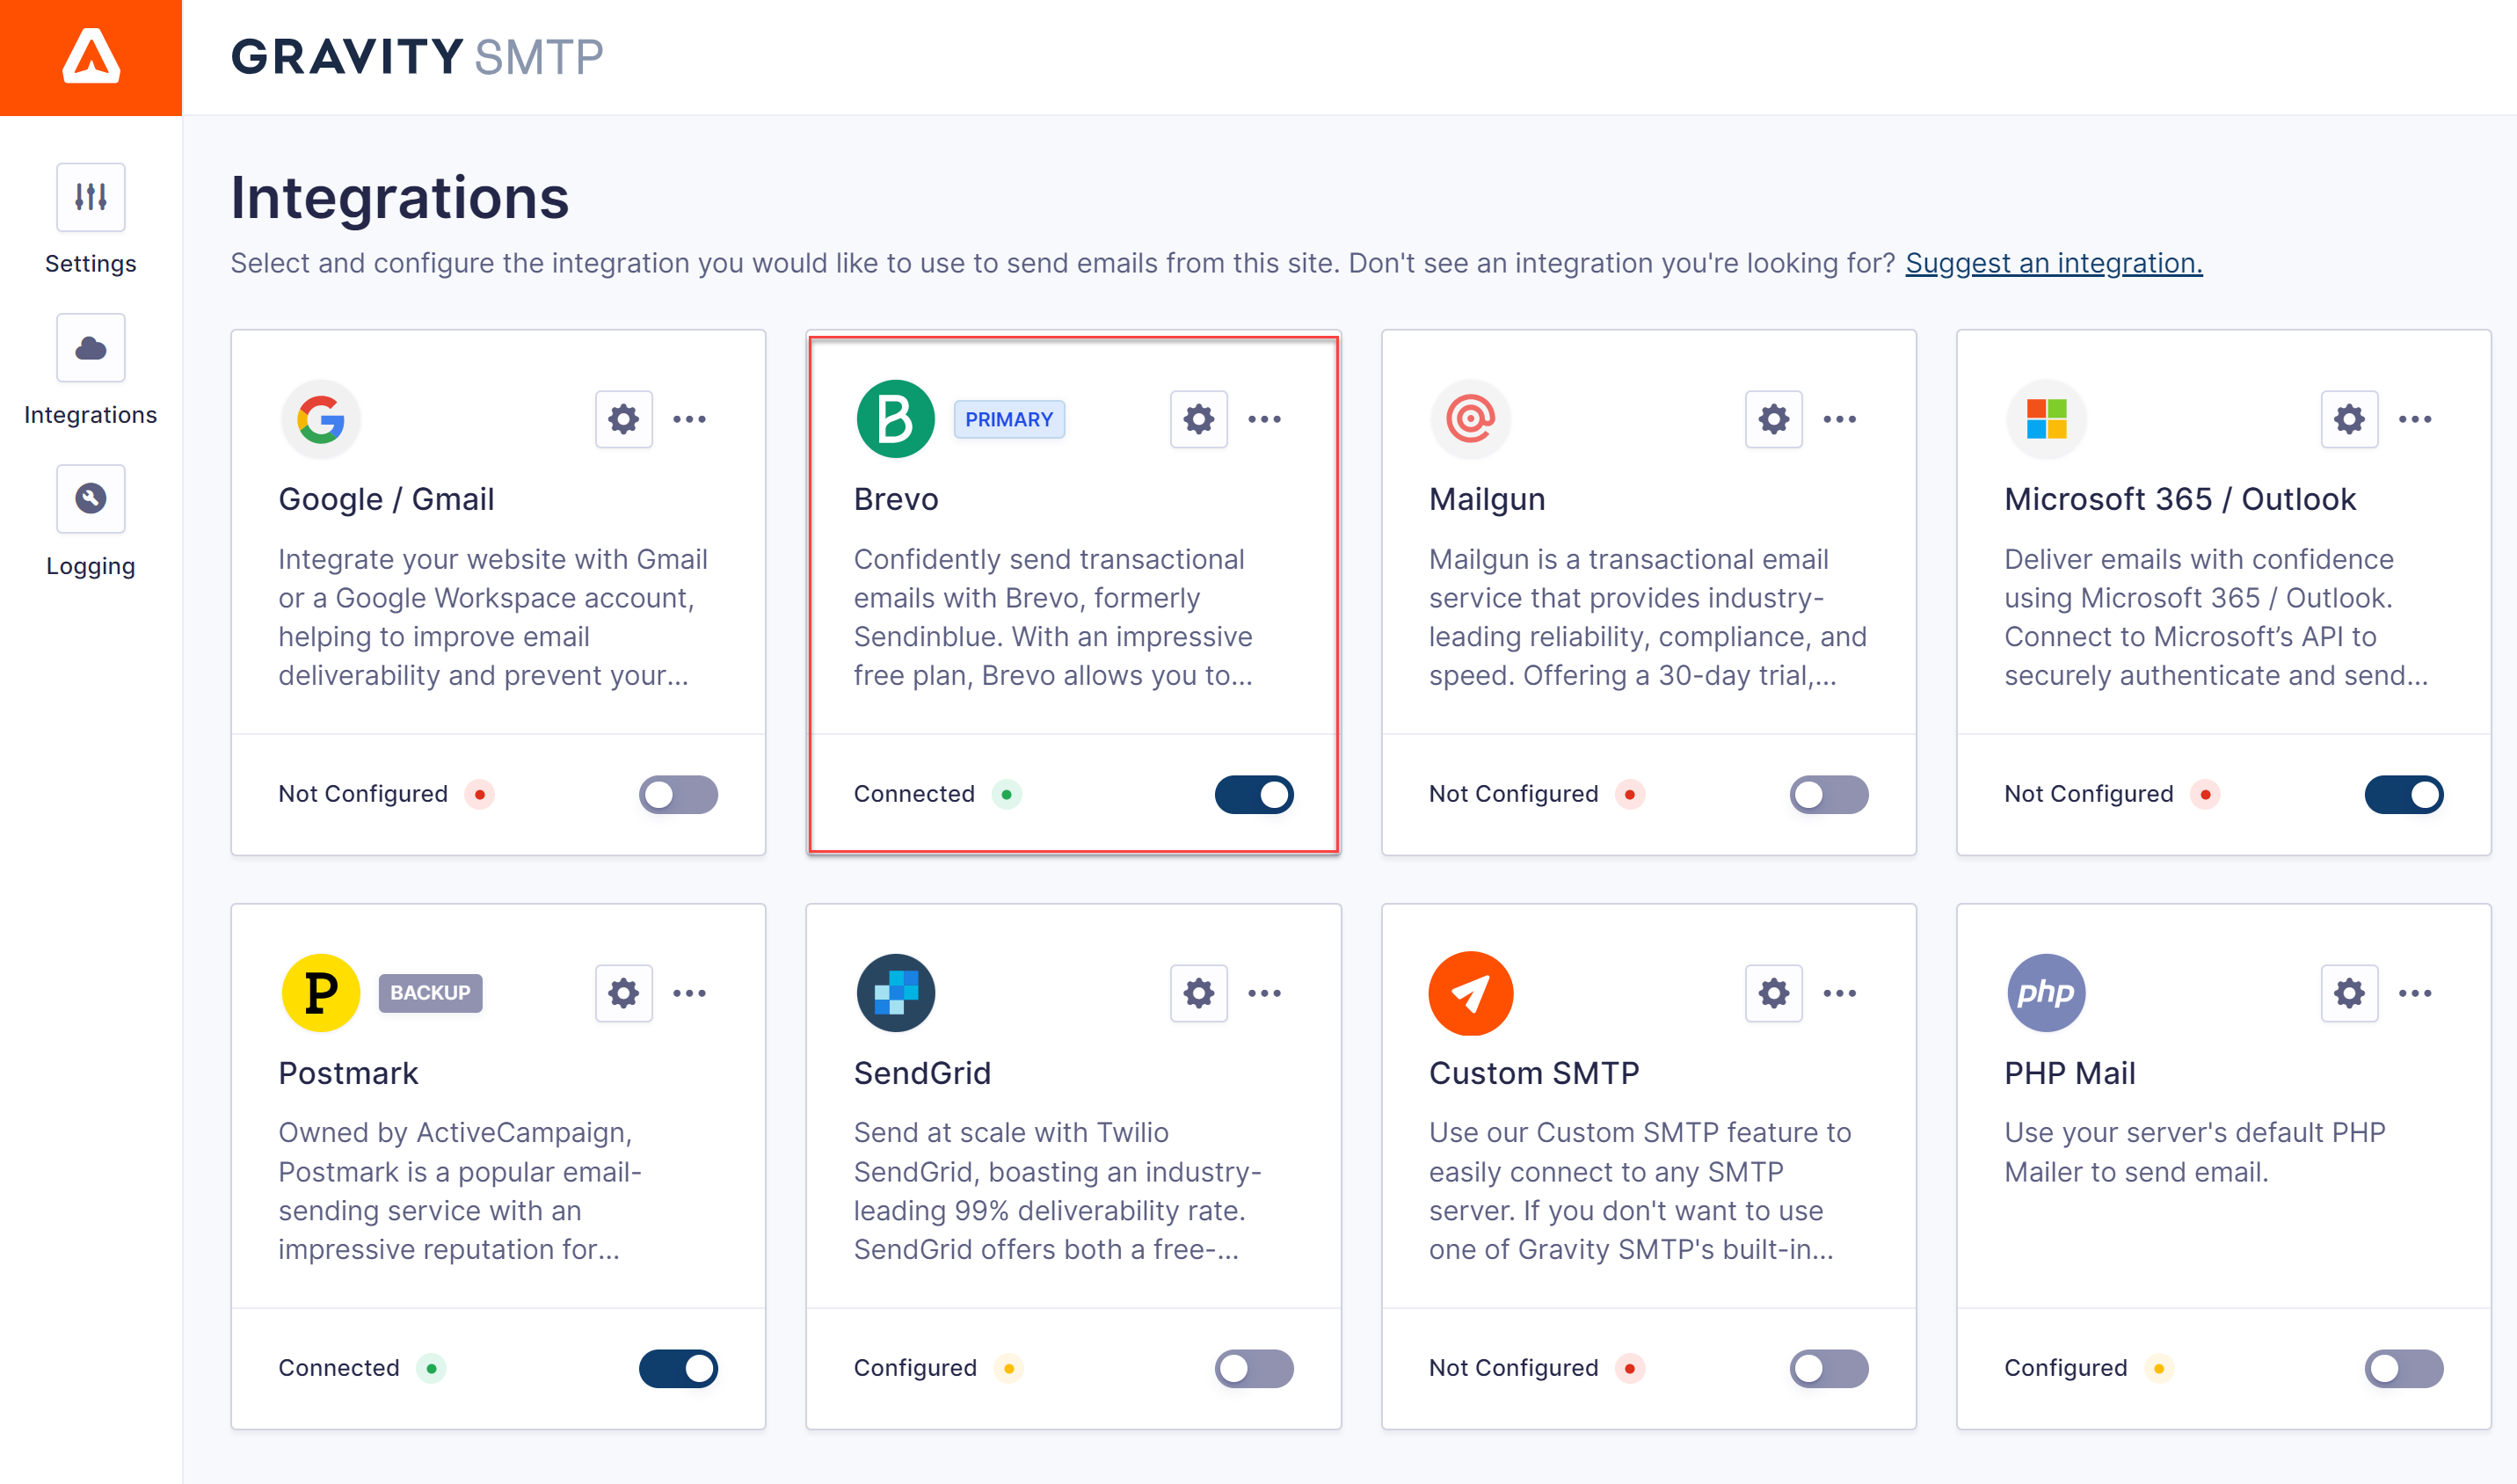The height and width of the screenshot is (1484, 2517).
Task: Click the Brevo logo icon
Action: 896,419
